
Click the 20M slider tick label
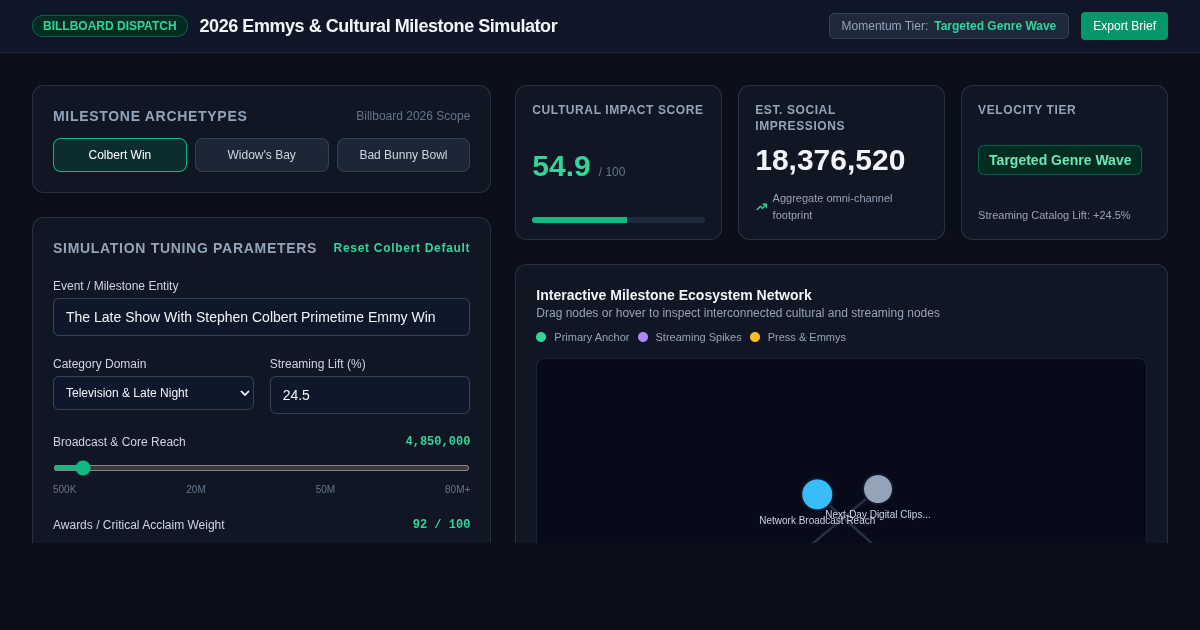196,490
